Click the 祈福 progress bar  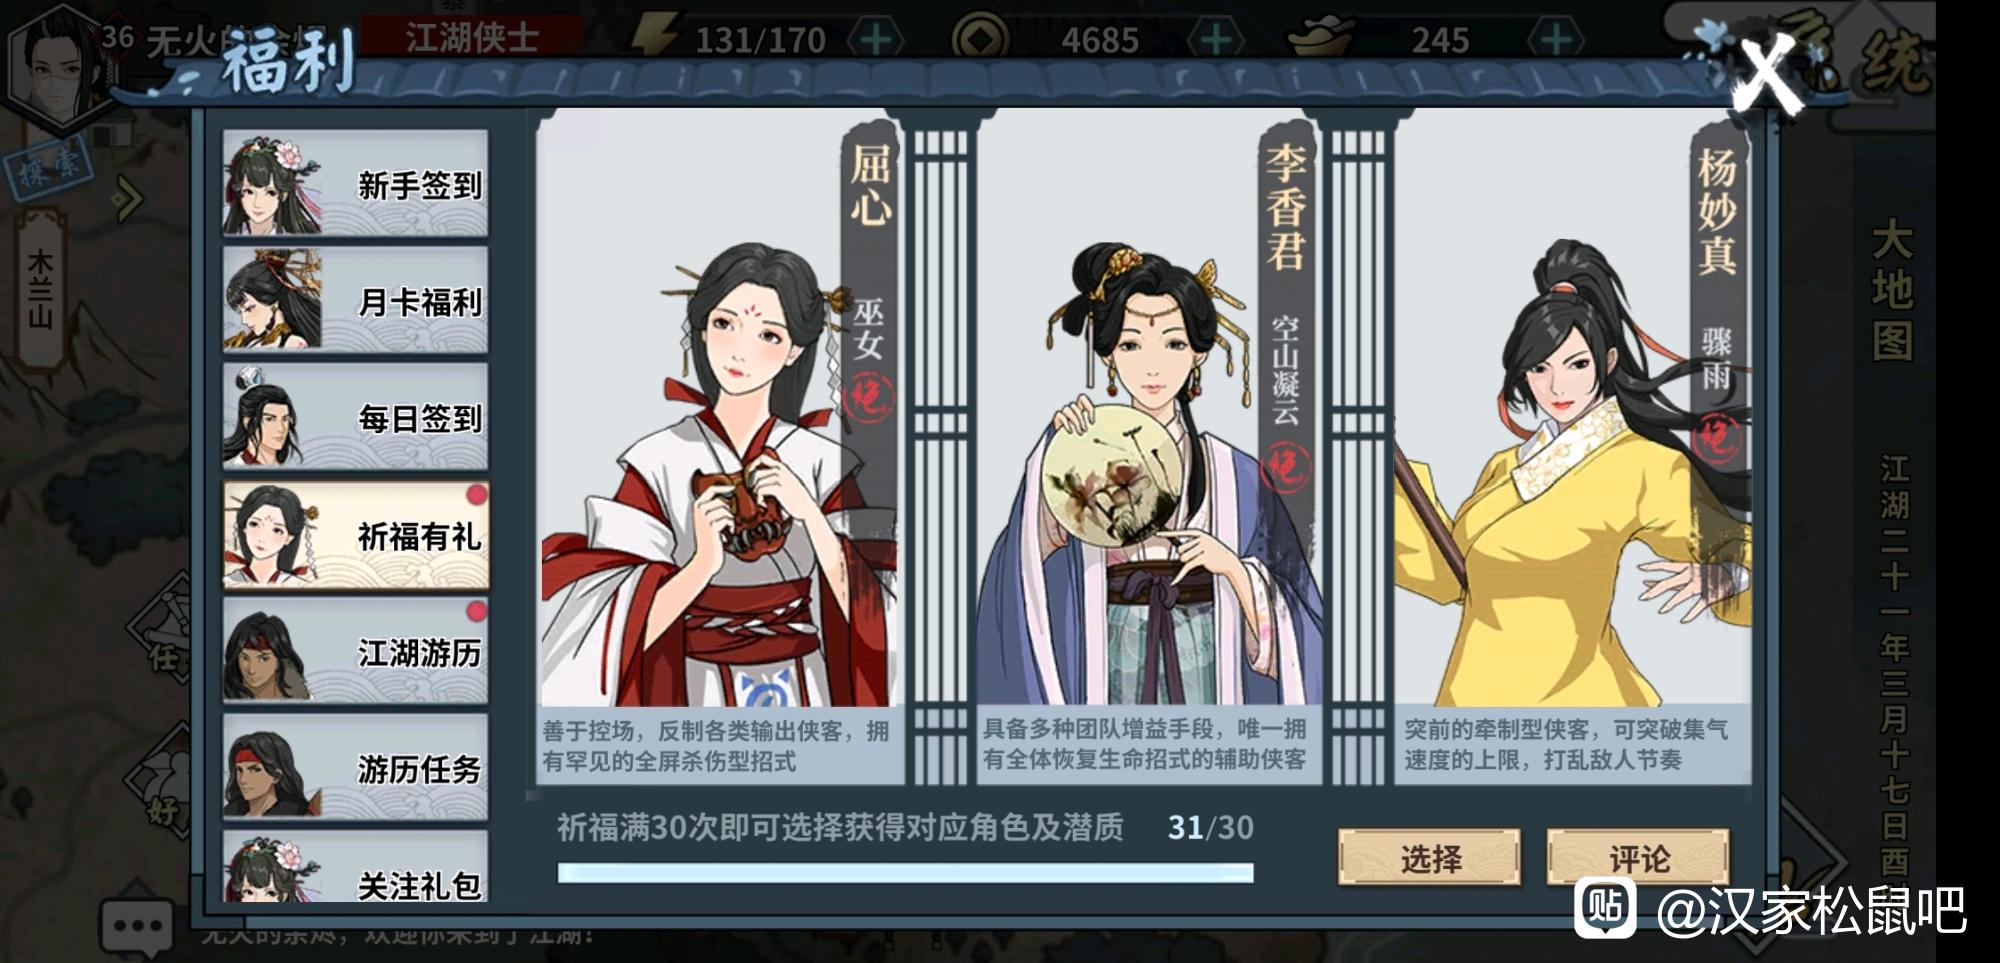pos(905,873)
